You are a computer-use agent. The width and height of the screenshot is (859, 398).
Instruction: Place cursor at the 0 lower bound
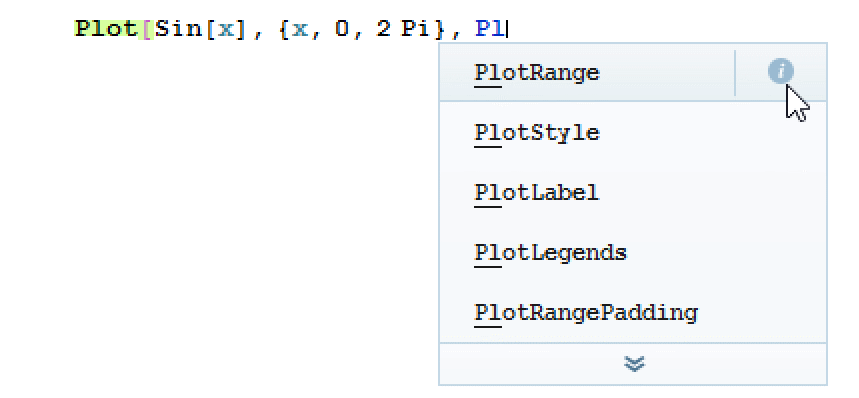pos(341,29)
